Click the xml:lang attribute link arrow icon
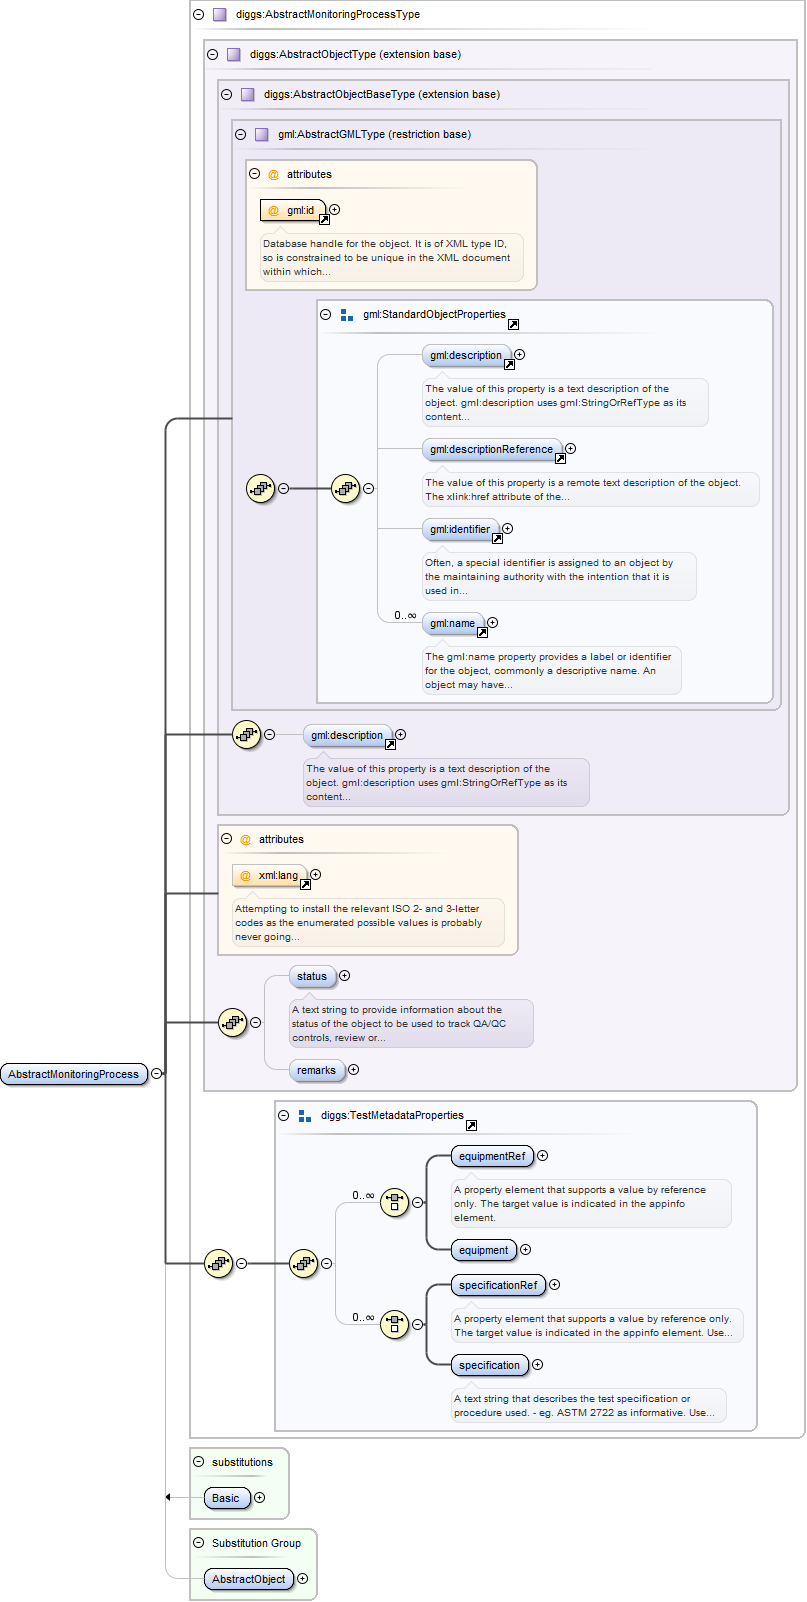 (x=305, y=884)
